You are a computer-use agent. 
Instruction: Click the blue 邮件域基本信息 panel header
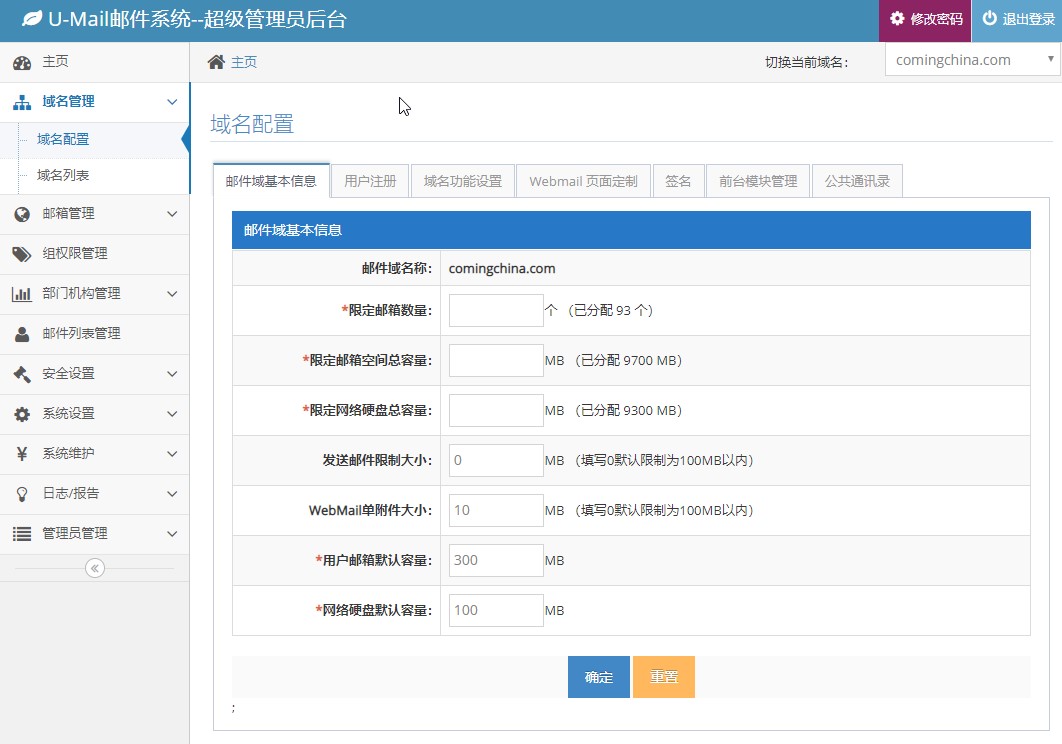[x=631, y=230]
